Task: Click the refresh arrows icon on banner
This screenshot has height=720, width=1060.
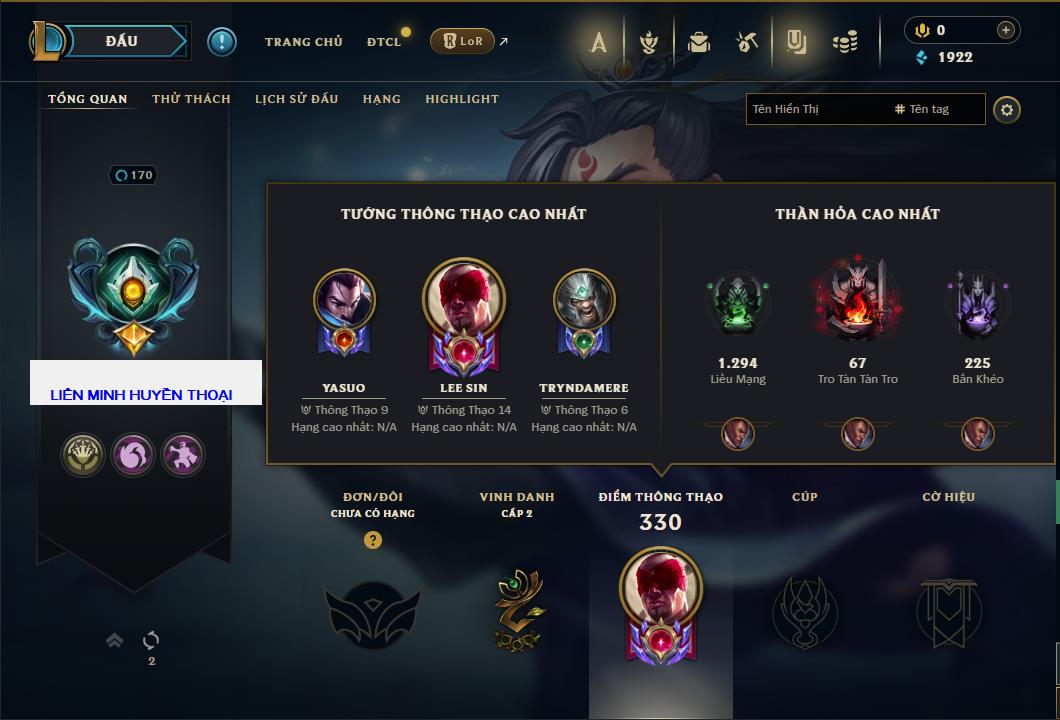Action: click(151, 640)
